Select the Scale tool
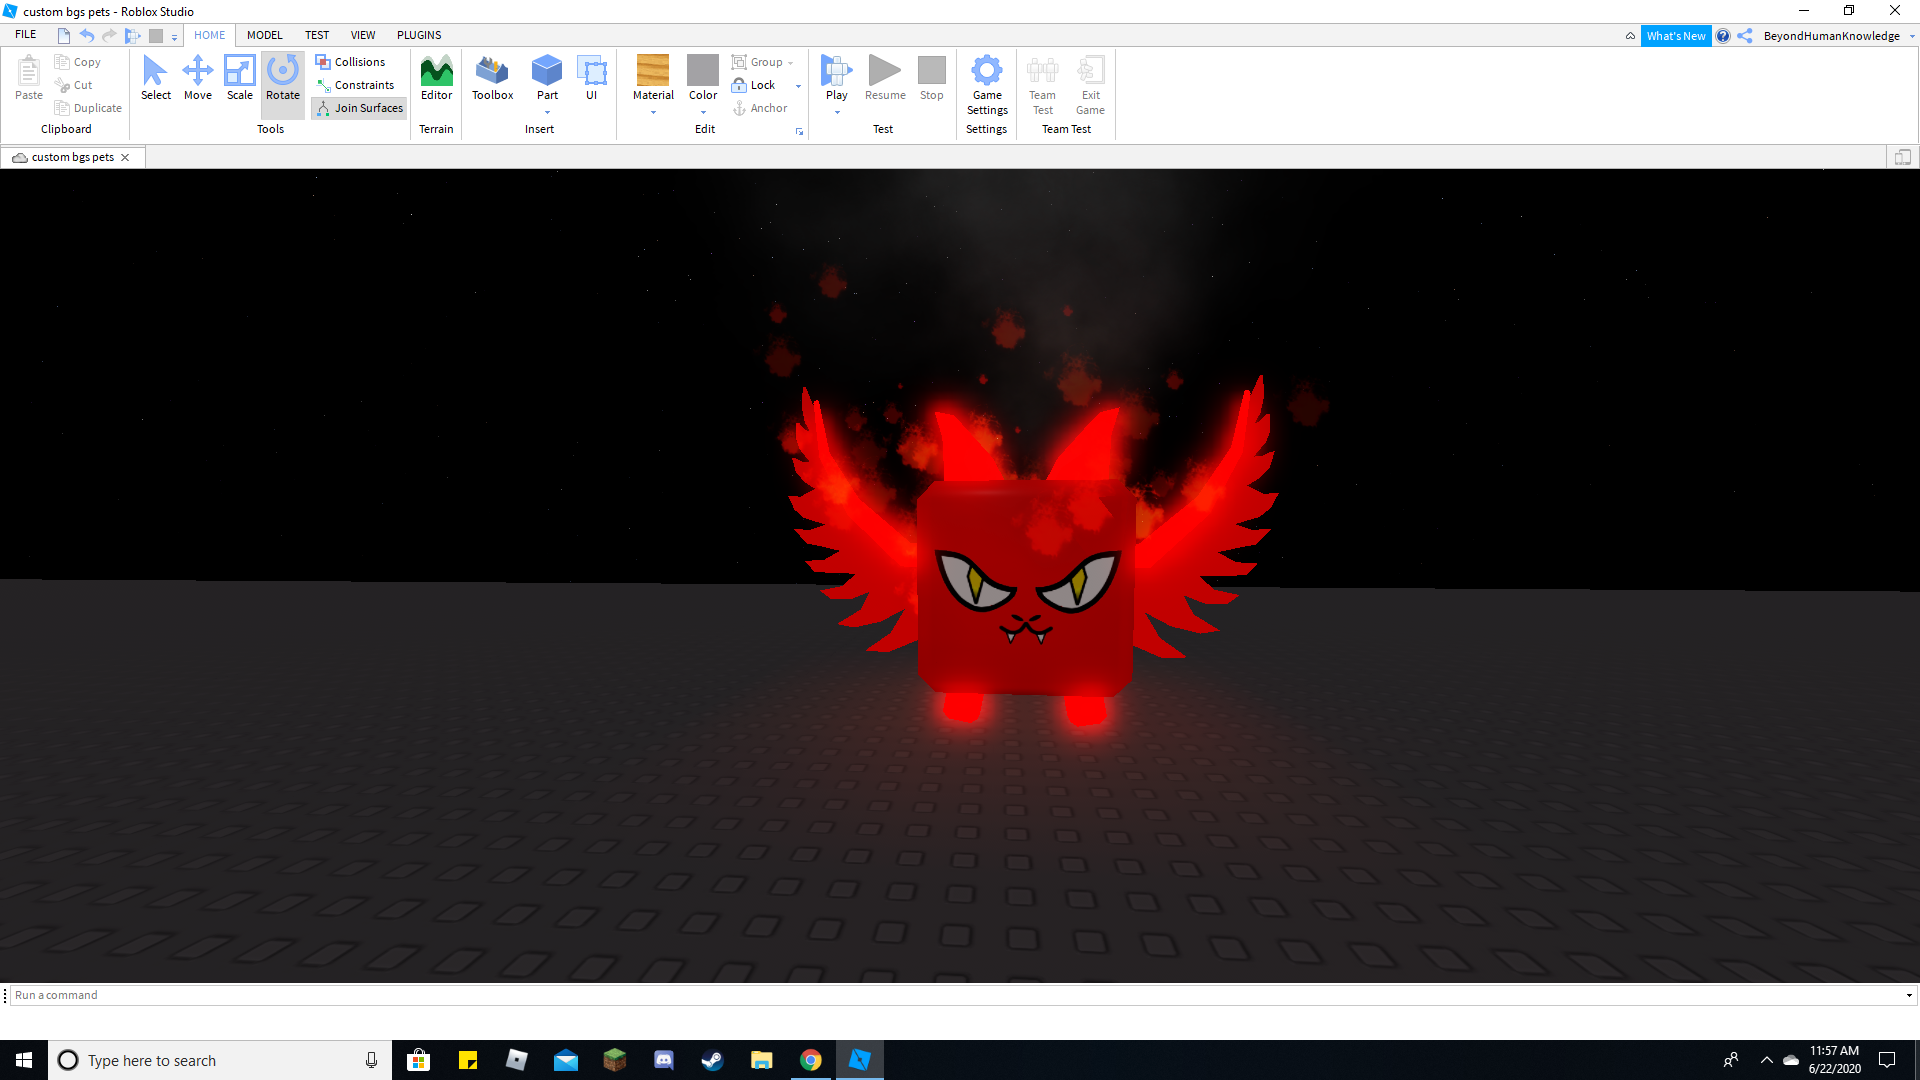The image size is (1920, 1080). click(x=240, y=80)
